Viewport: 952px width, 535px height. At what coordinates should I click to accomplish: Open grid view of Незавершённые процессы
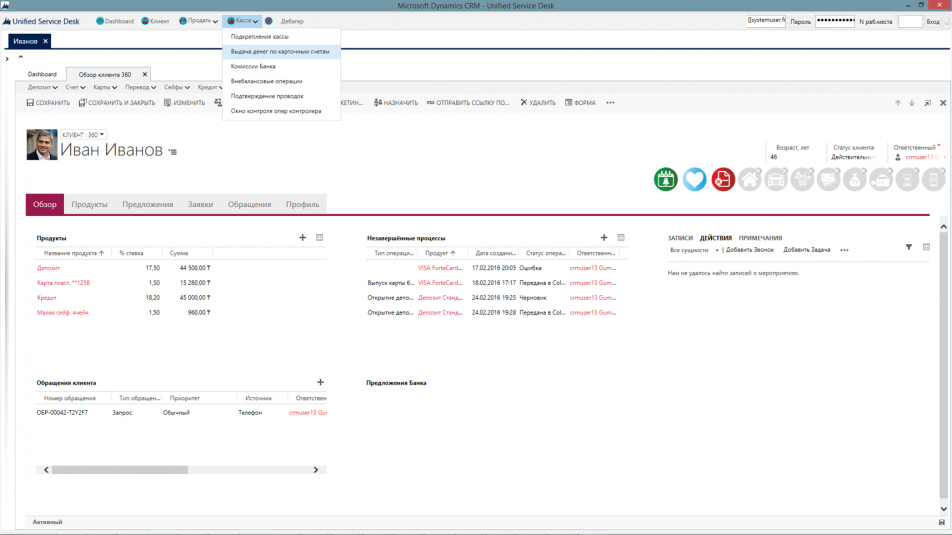point(621,238)
